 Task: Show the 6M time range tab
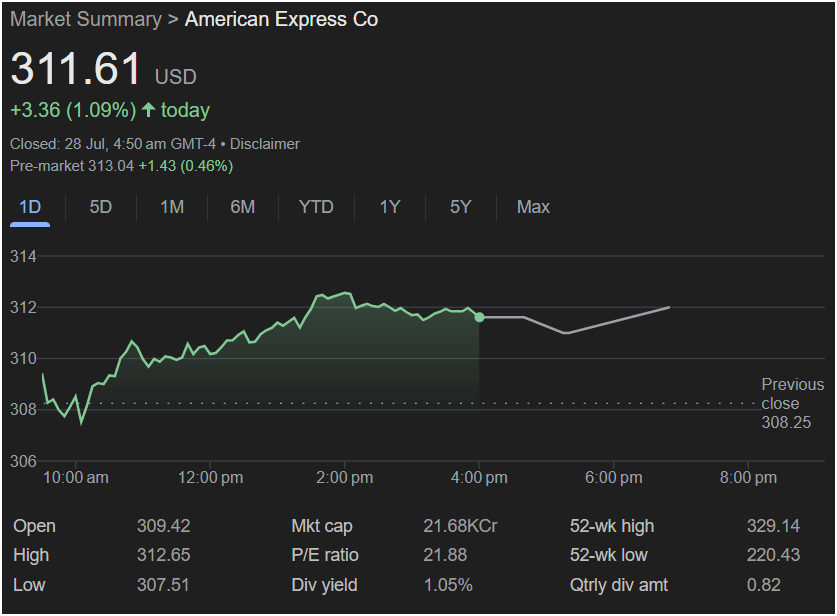pos(242,207)
